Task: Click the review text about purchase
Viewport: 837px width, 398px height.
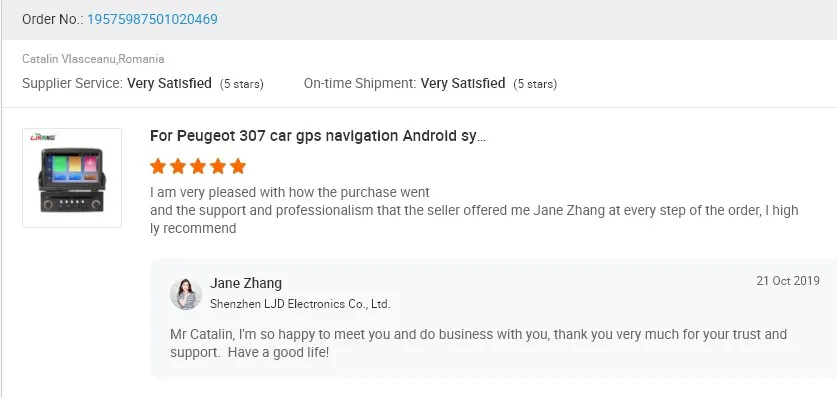Action: (474, 210)
